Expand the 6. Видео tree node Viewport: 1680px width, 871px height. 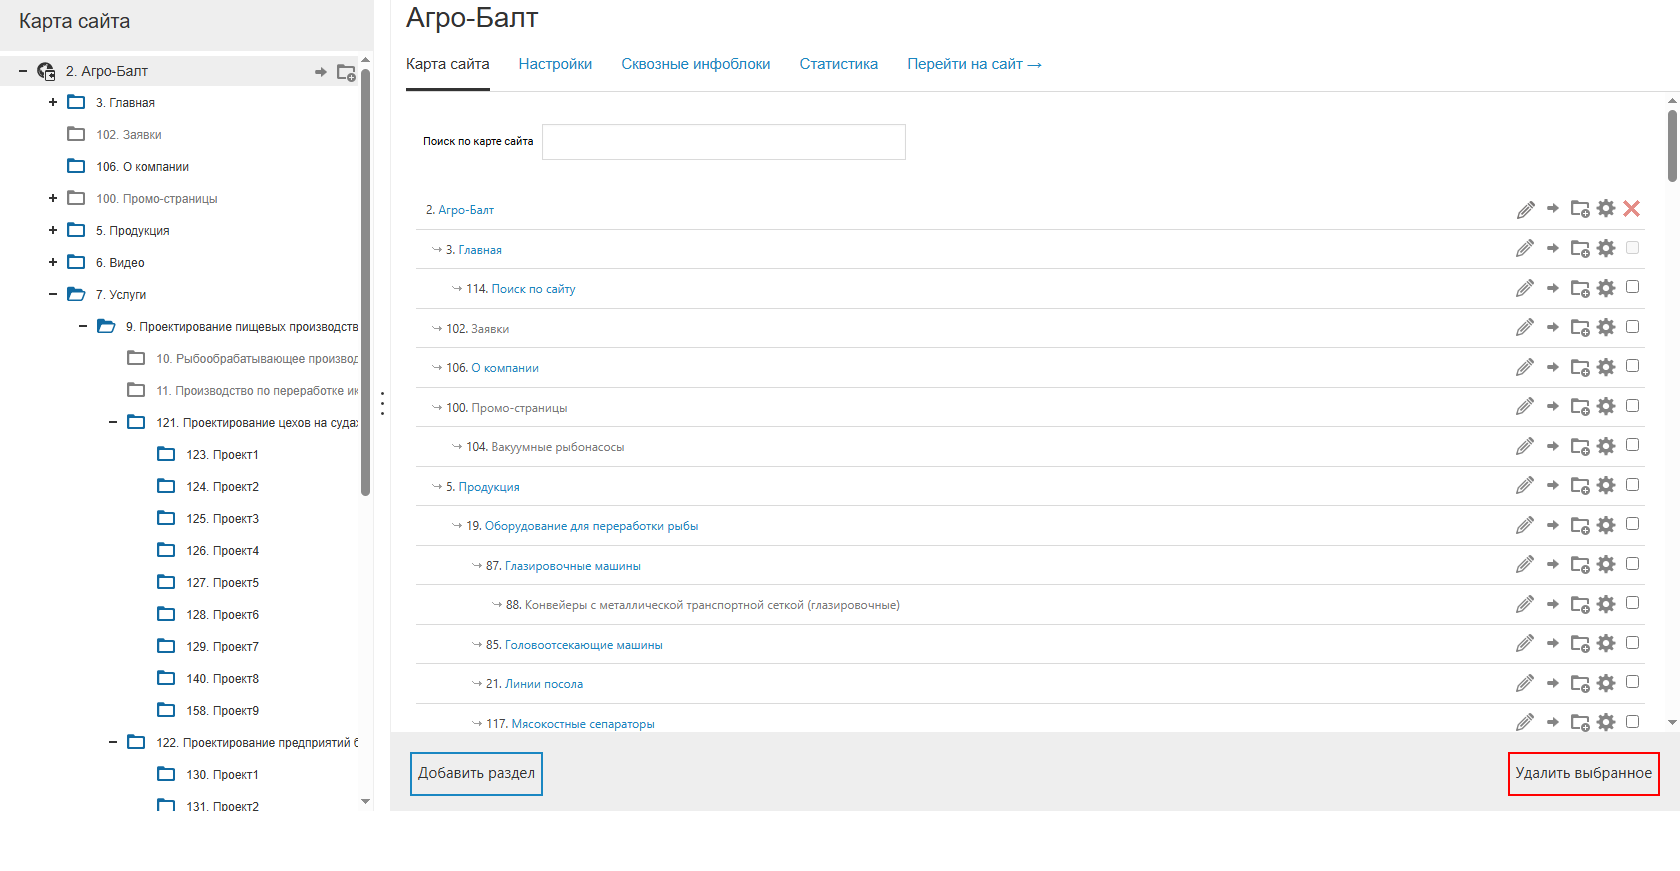click(53, 262)
